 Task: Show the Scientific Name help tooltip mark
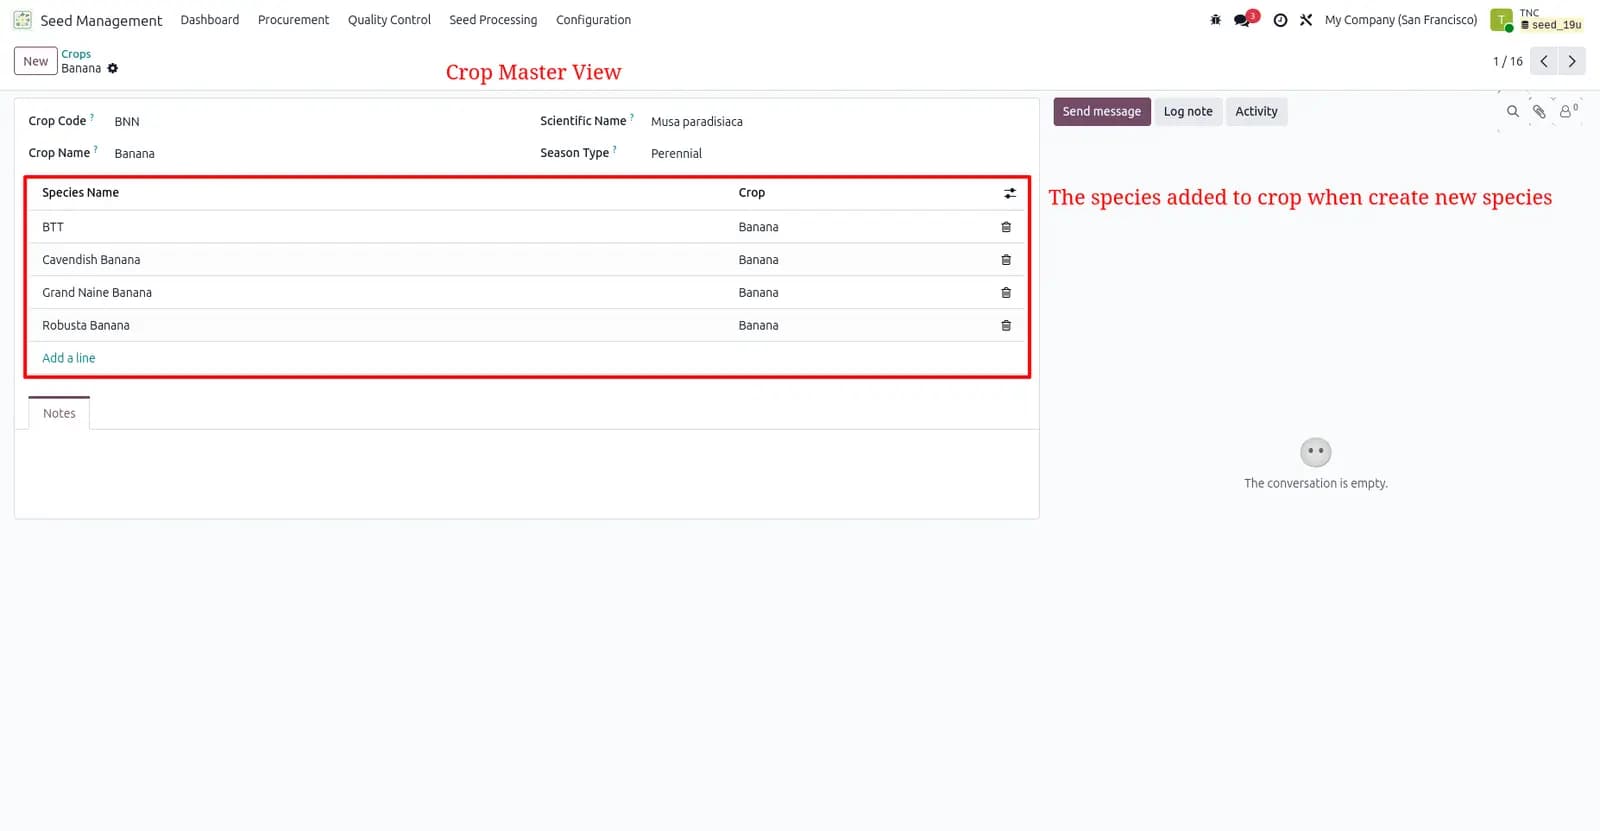[x=632, y=117]
